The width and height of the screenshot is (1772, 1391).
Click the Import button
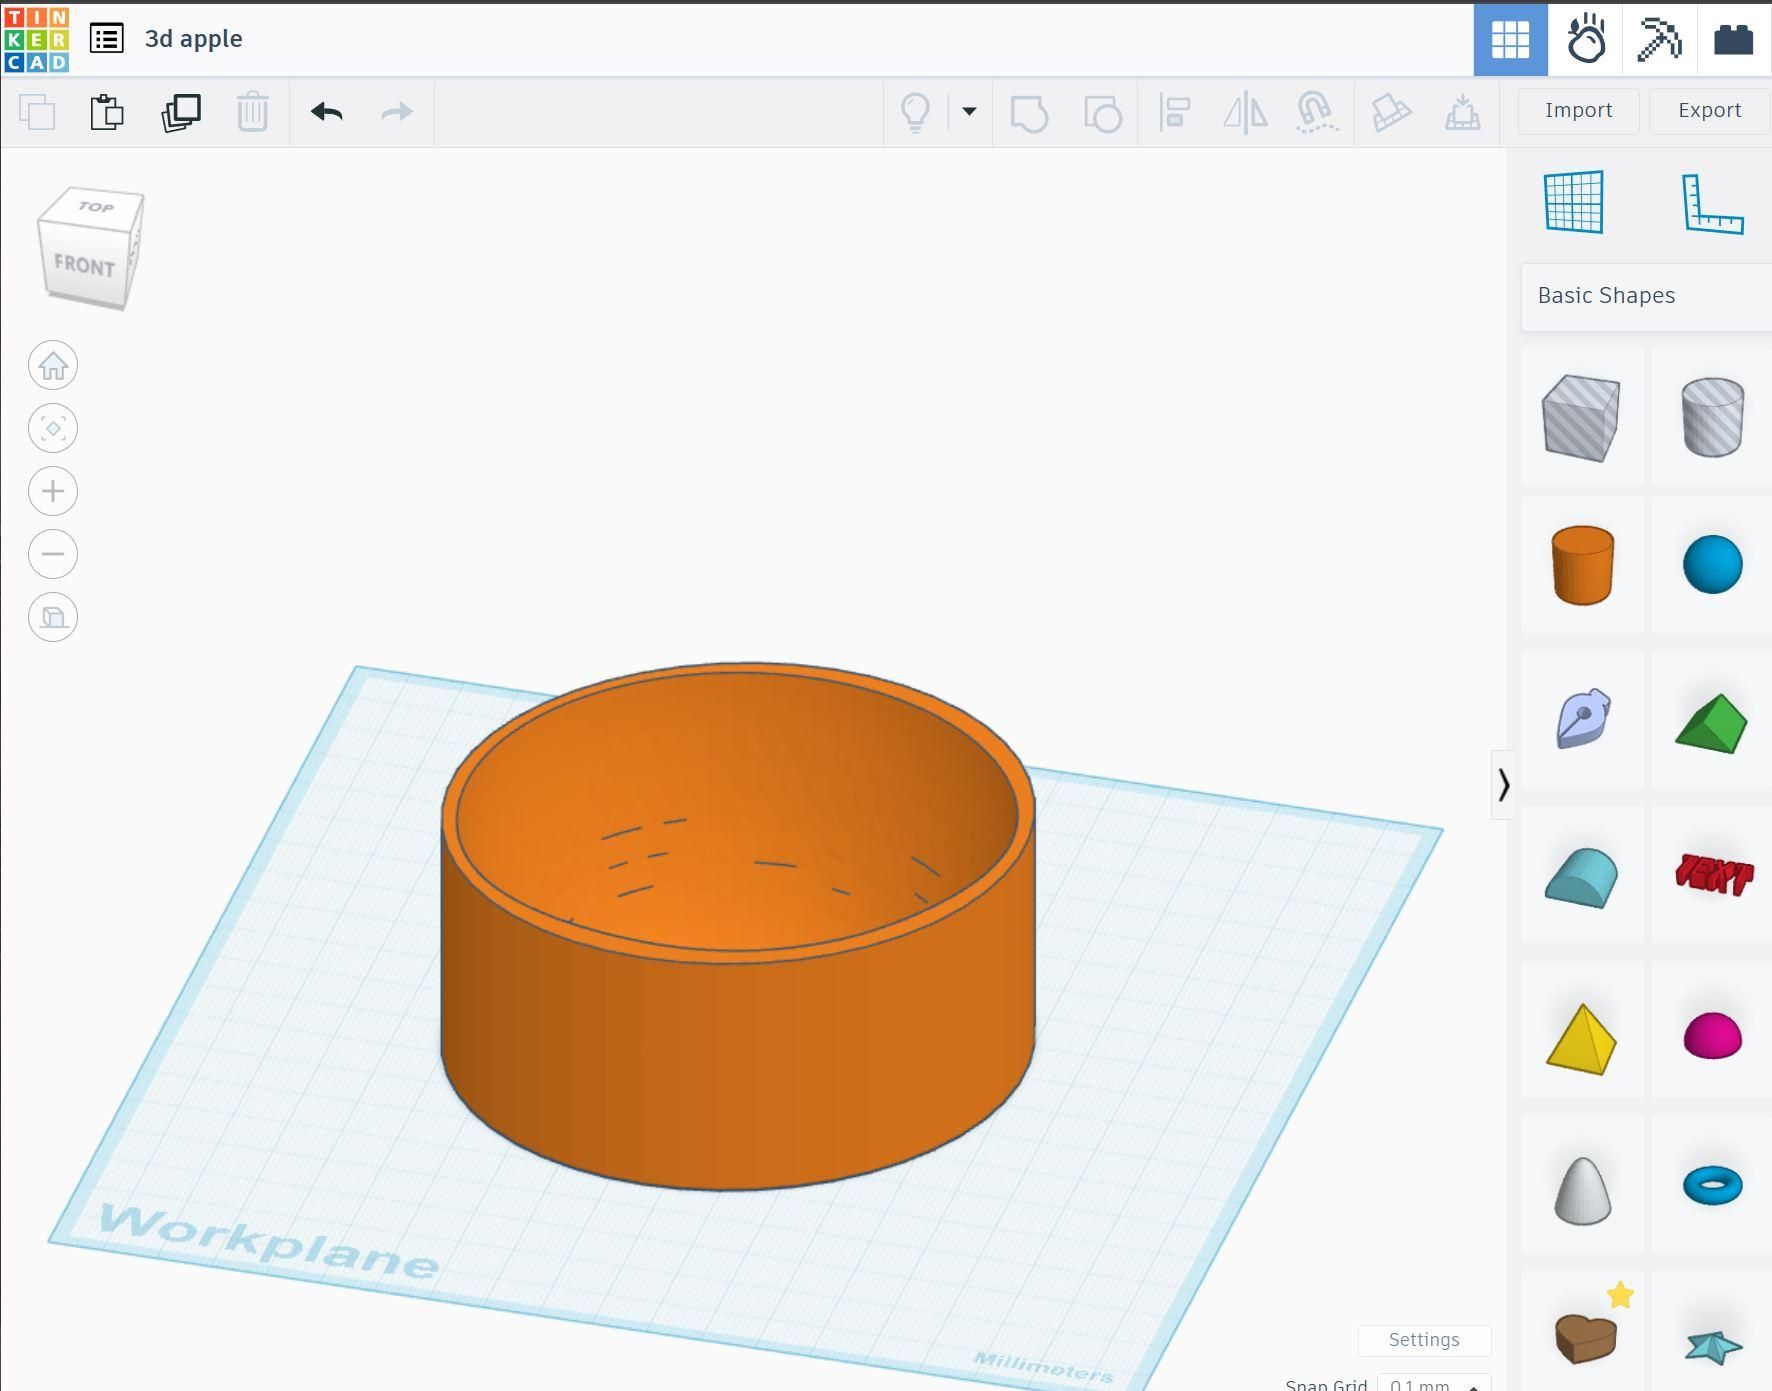pyautogui.click(x=1578, y=111)
